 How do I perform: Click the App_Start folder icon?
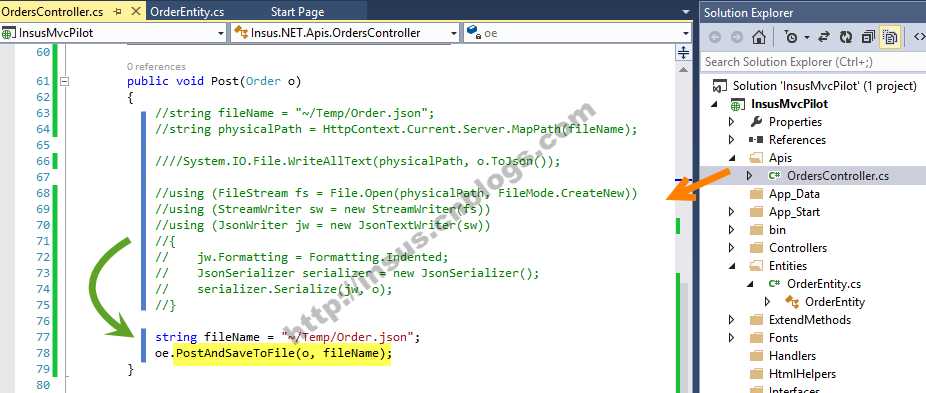coord(756,212)
